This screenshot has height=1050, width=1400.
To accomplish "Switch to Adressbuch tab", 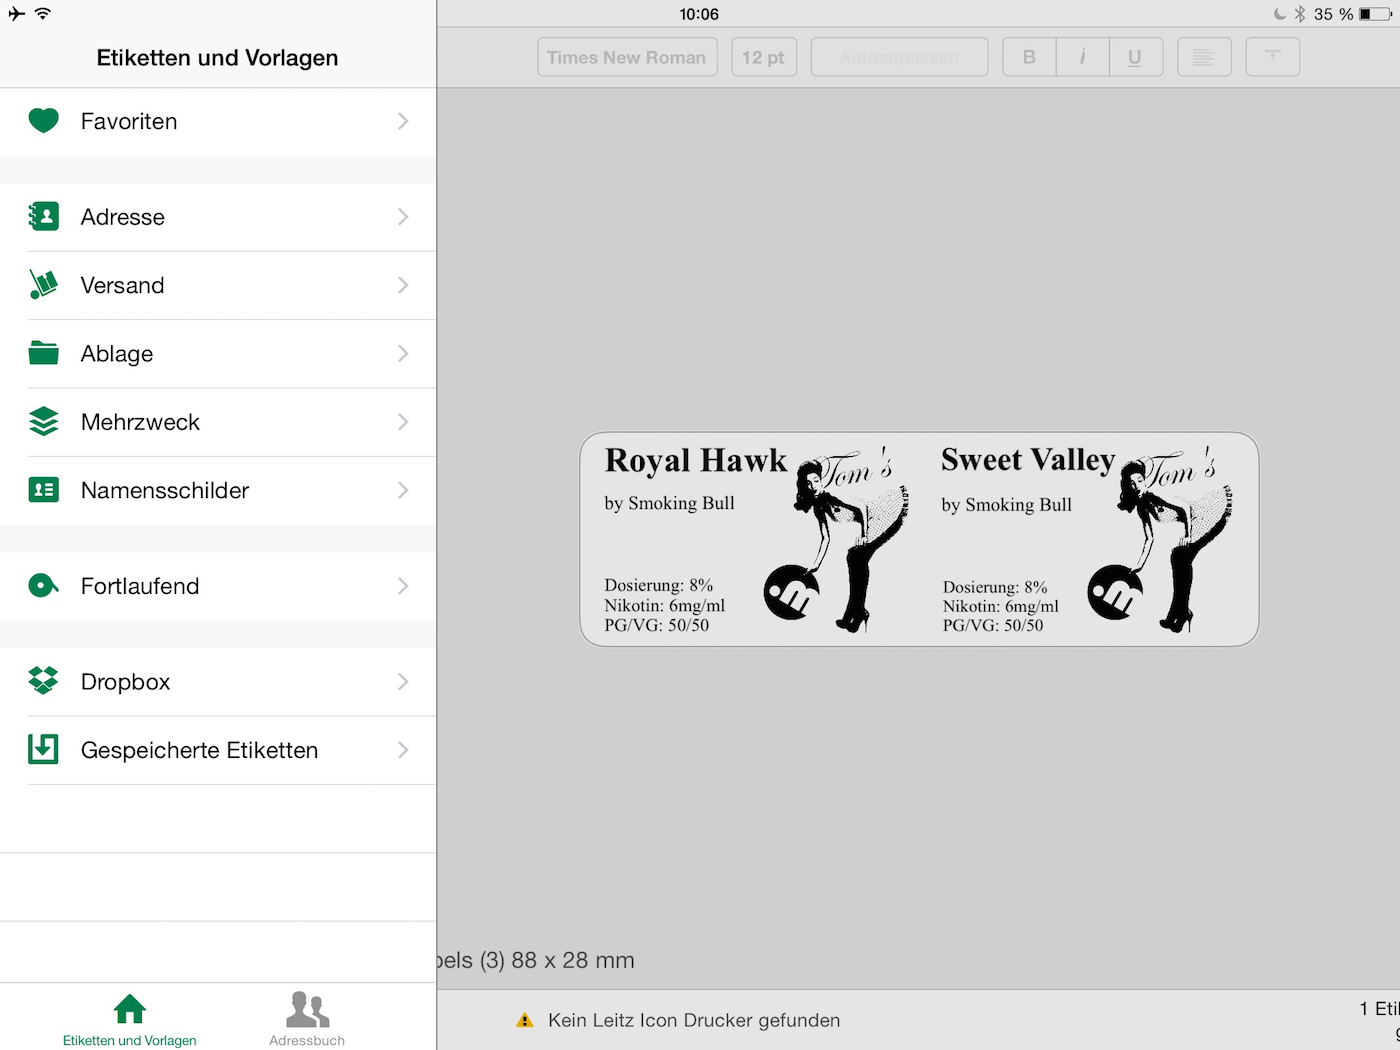I will (x=307, y=1019).
